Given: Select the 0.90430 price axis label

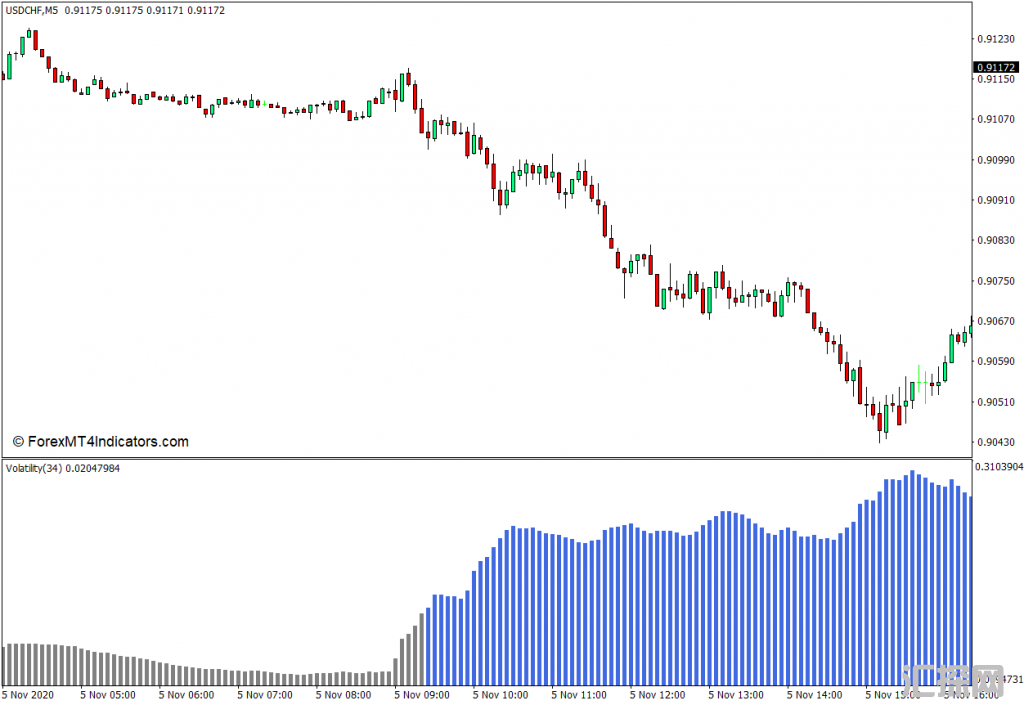Looking at the screenshot, I should (996, 442).
